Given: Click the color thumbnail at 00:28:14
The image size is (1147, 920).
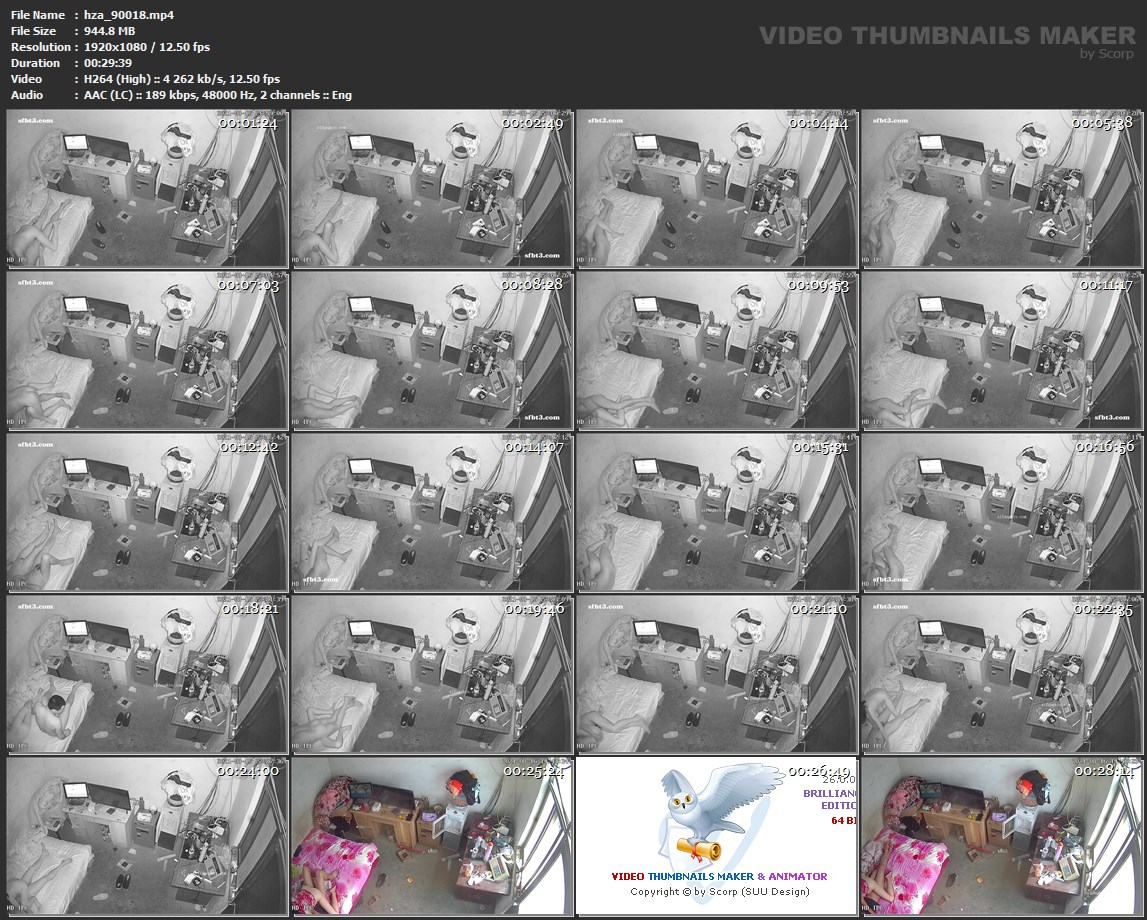Looking at the screenshot, I should click(x=1001, y=837).
